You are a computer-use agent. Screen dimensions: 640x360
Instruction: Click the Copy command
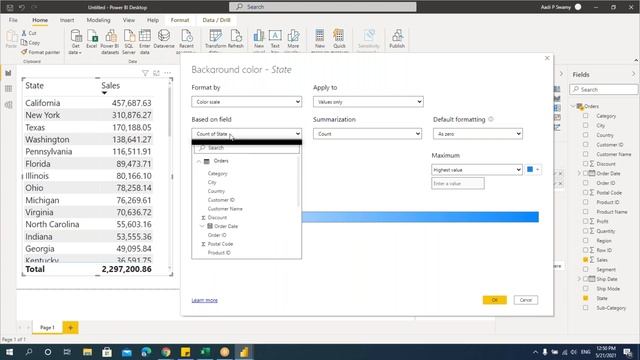point(31,42)
